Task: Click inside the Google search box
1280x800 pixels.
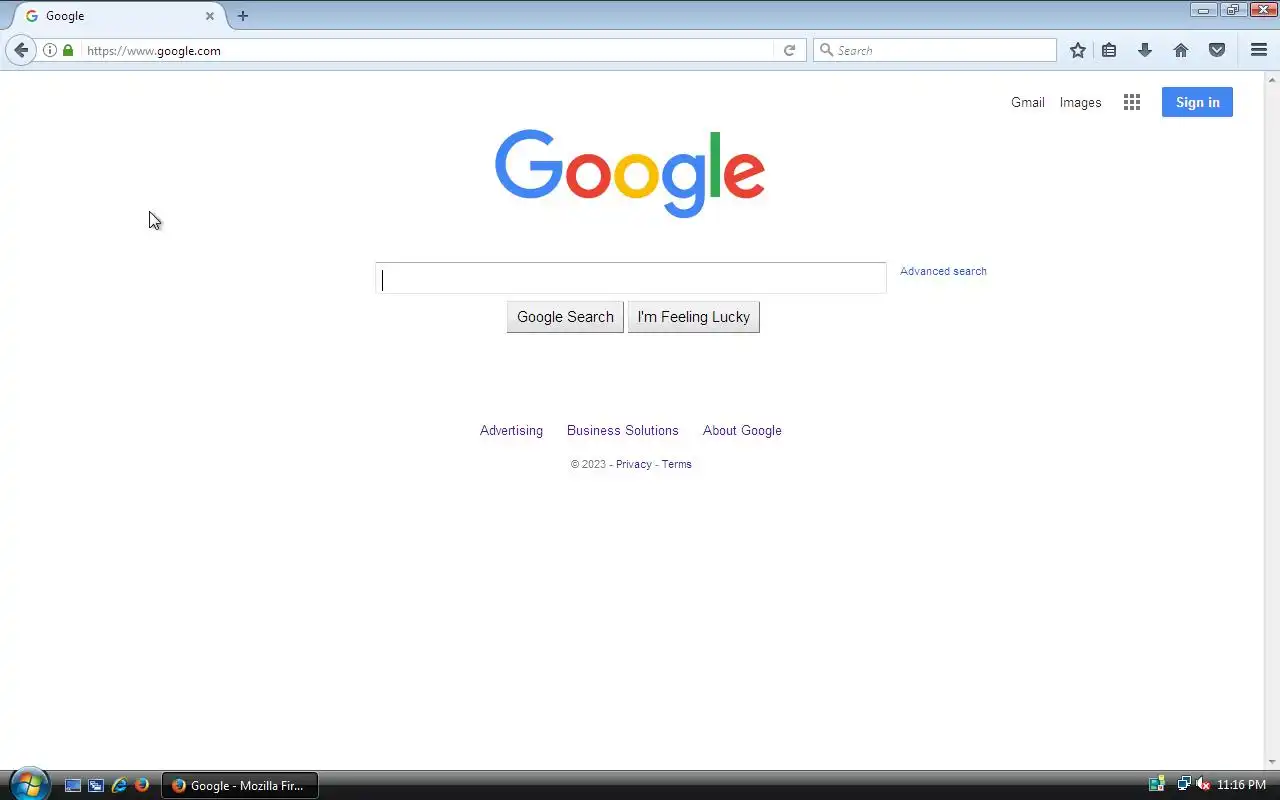Action: [631, 278]
